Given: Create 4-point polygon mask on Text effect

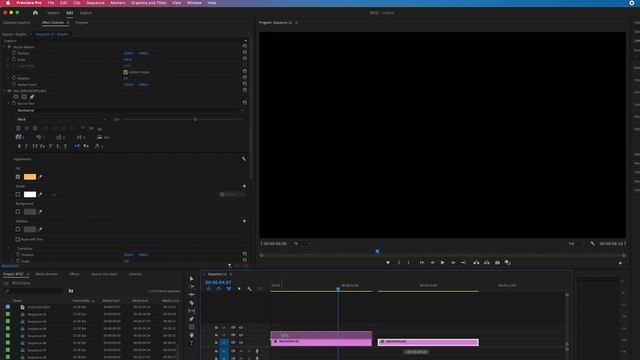Looking at the screenshot, I should pyautogui.click(x=24, y=97).
